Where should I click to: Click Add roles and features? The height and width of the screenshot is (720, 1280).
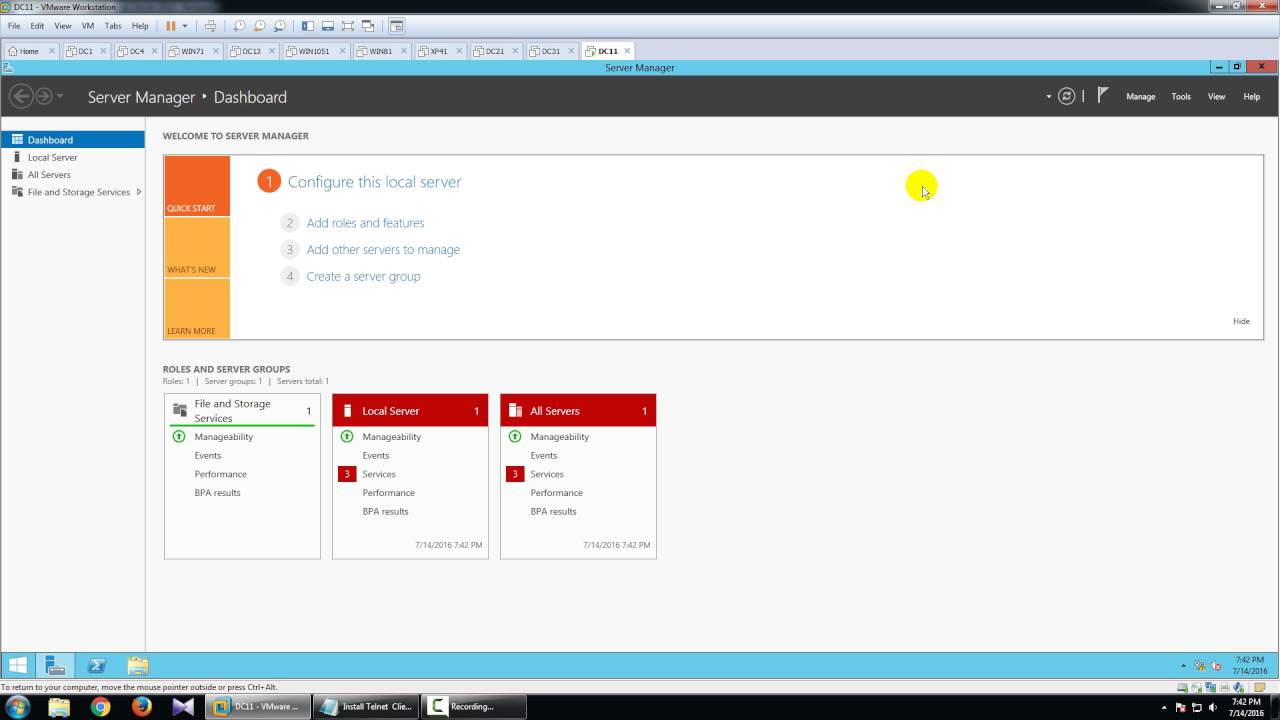pyautogui.click(x=365, y=223)
